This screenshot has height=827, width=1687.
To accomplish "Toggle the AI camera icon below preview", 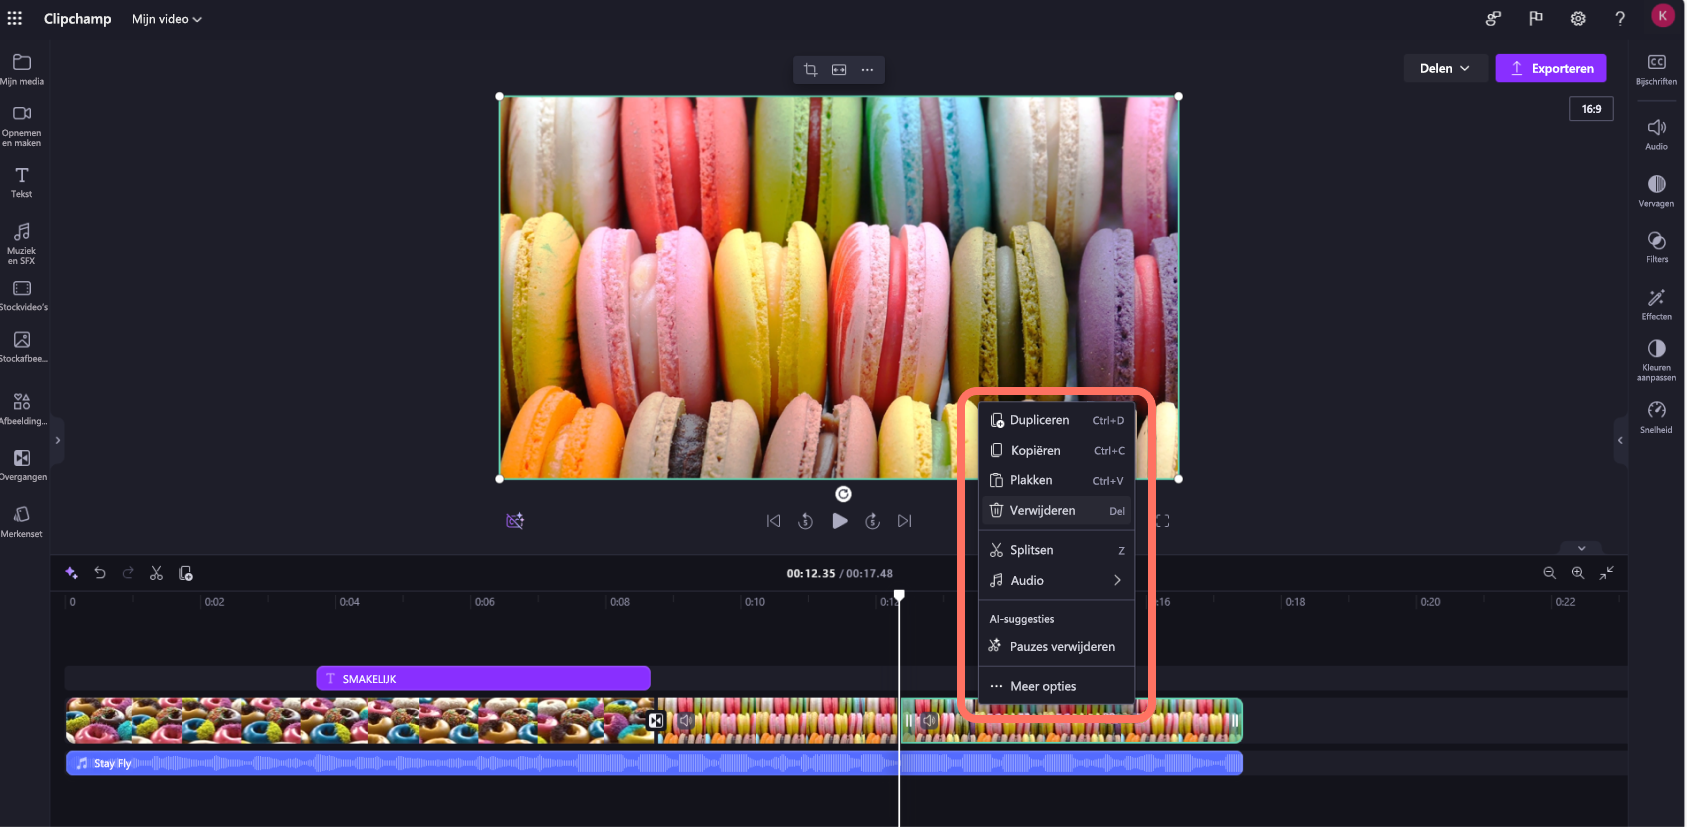I will (515, 521).
